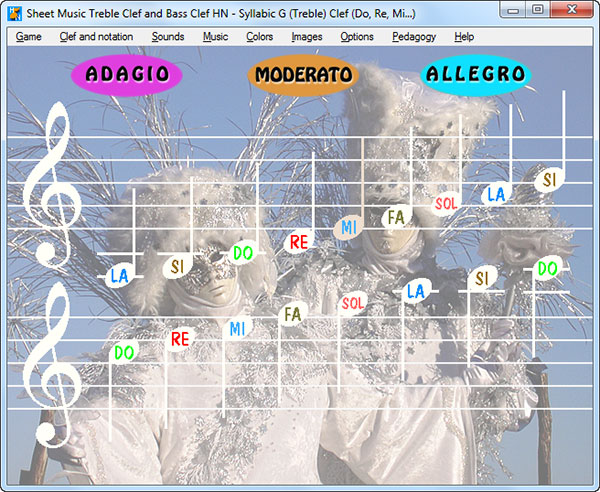Click the low green DO note of the lower staff

pyautogui.click(x=124, y=352)
